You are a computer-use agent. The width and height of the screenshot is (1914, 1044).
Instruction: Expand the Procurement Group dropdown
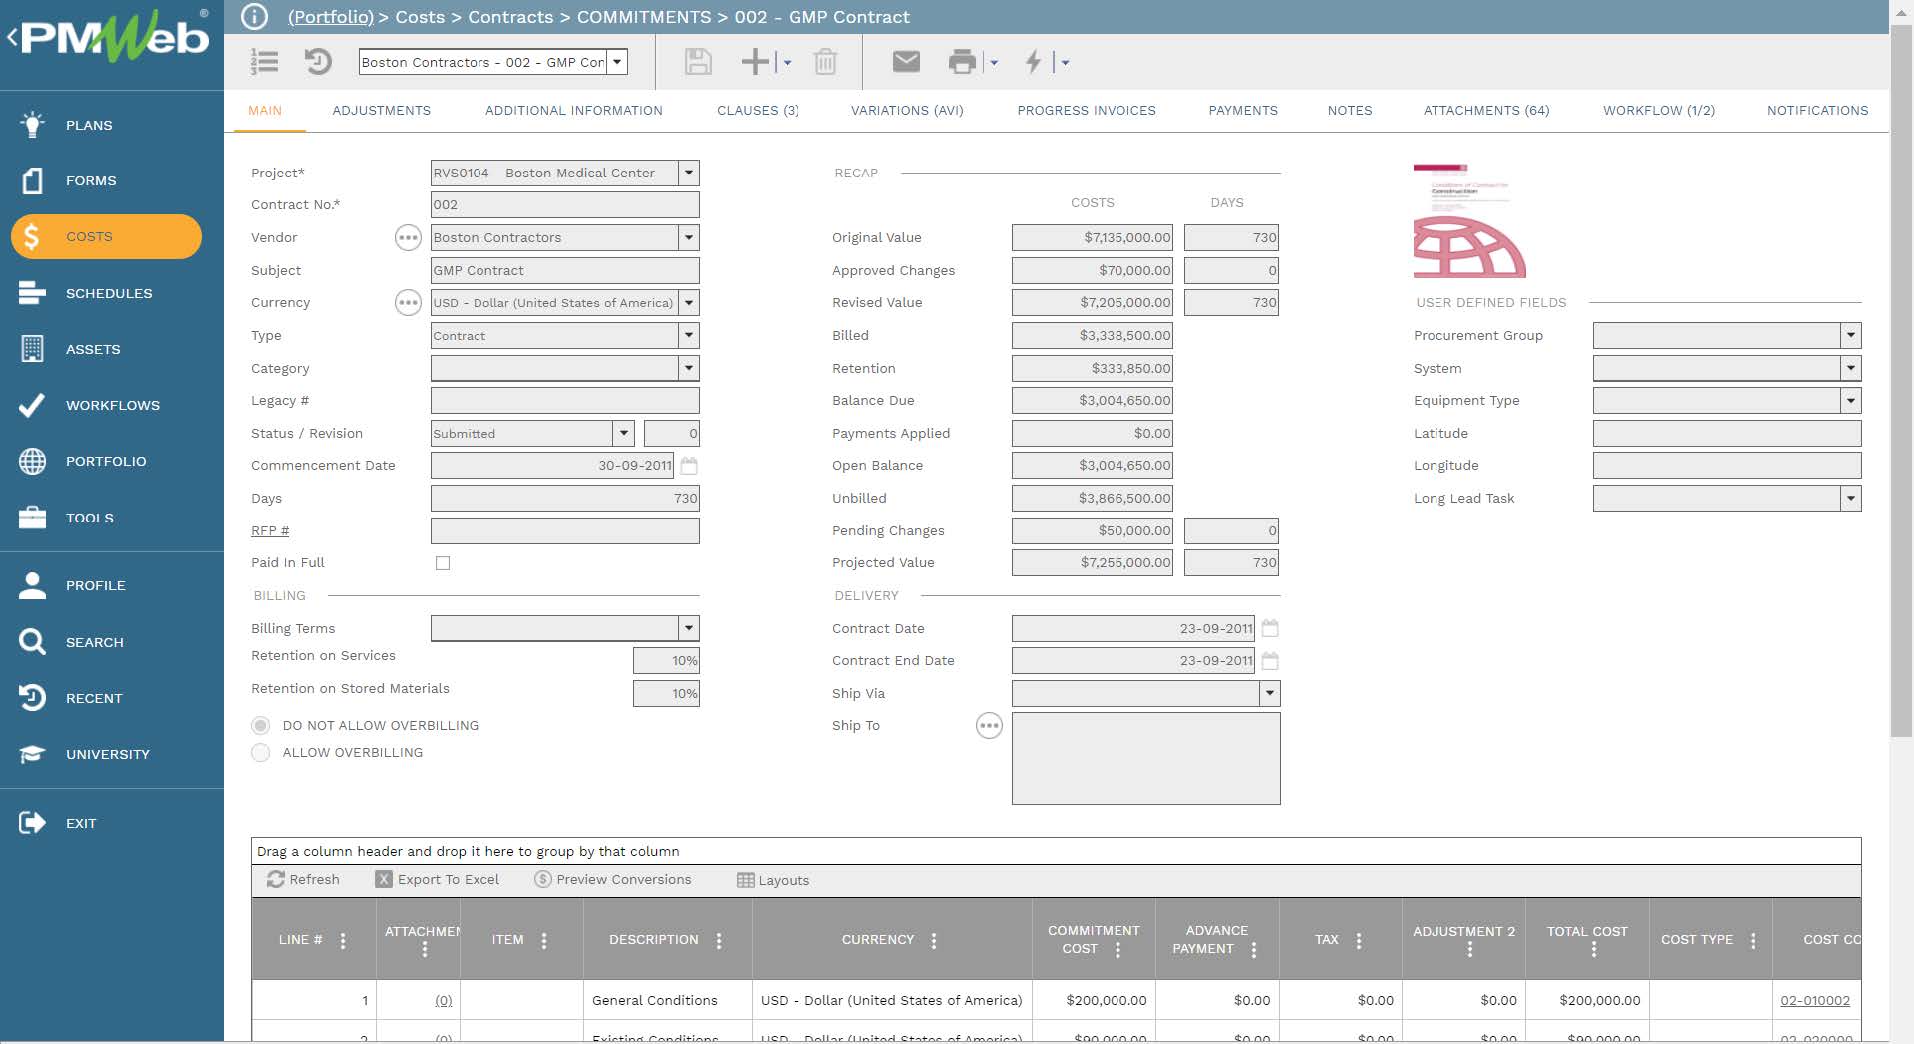(1850, 336)
